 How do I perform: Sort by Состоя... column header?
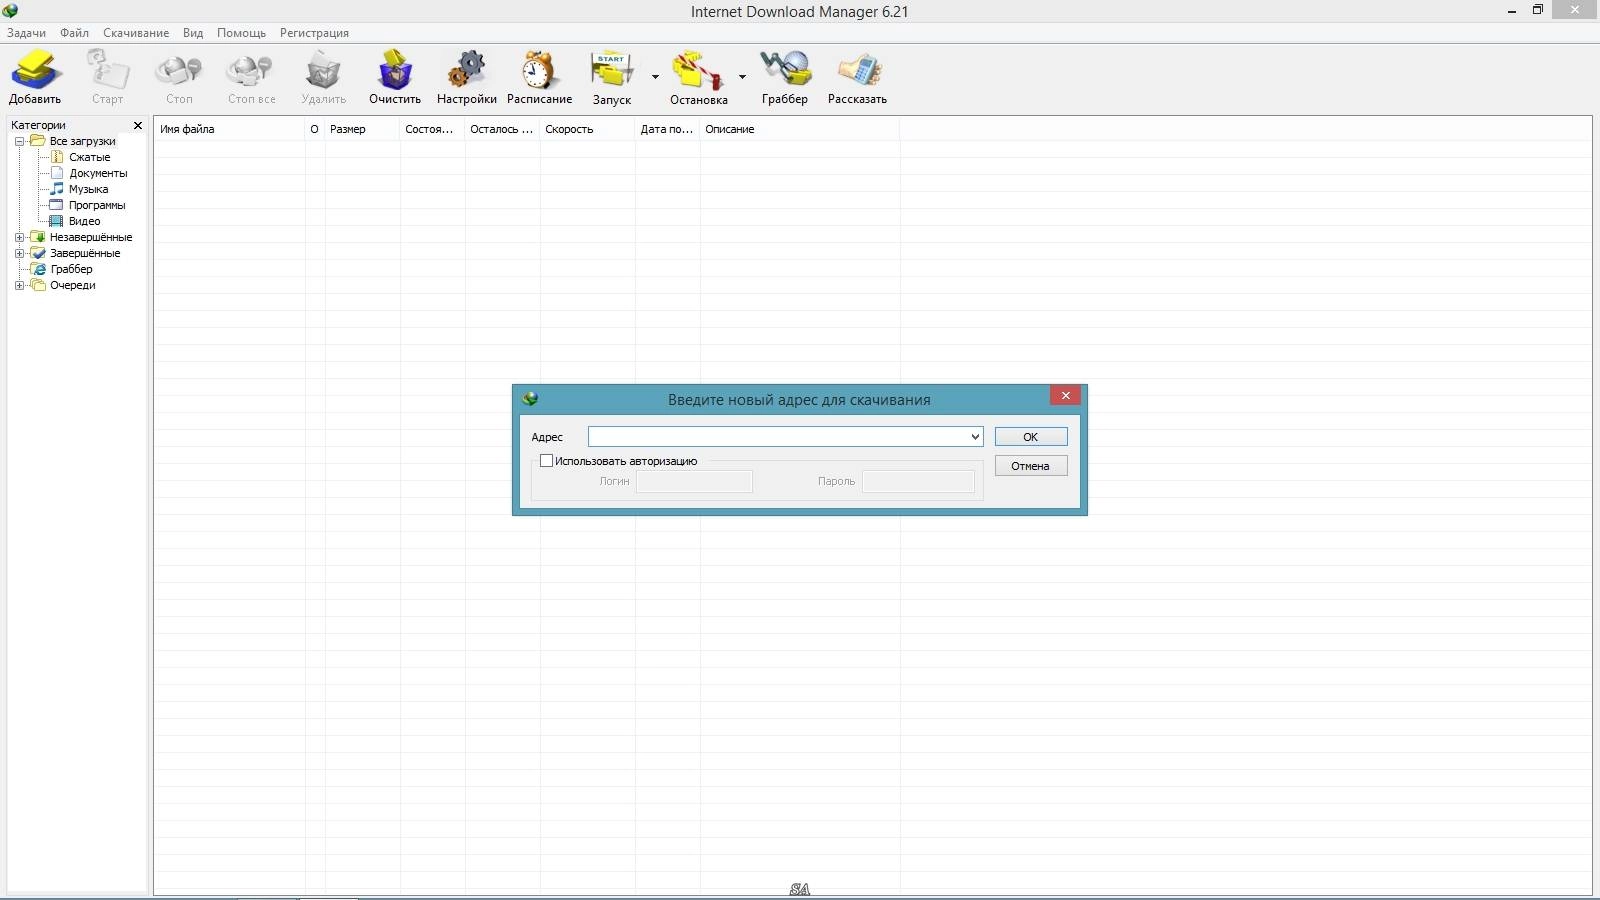pos(432,129)
